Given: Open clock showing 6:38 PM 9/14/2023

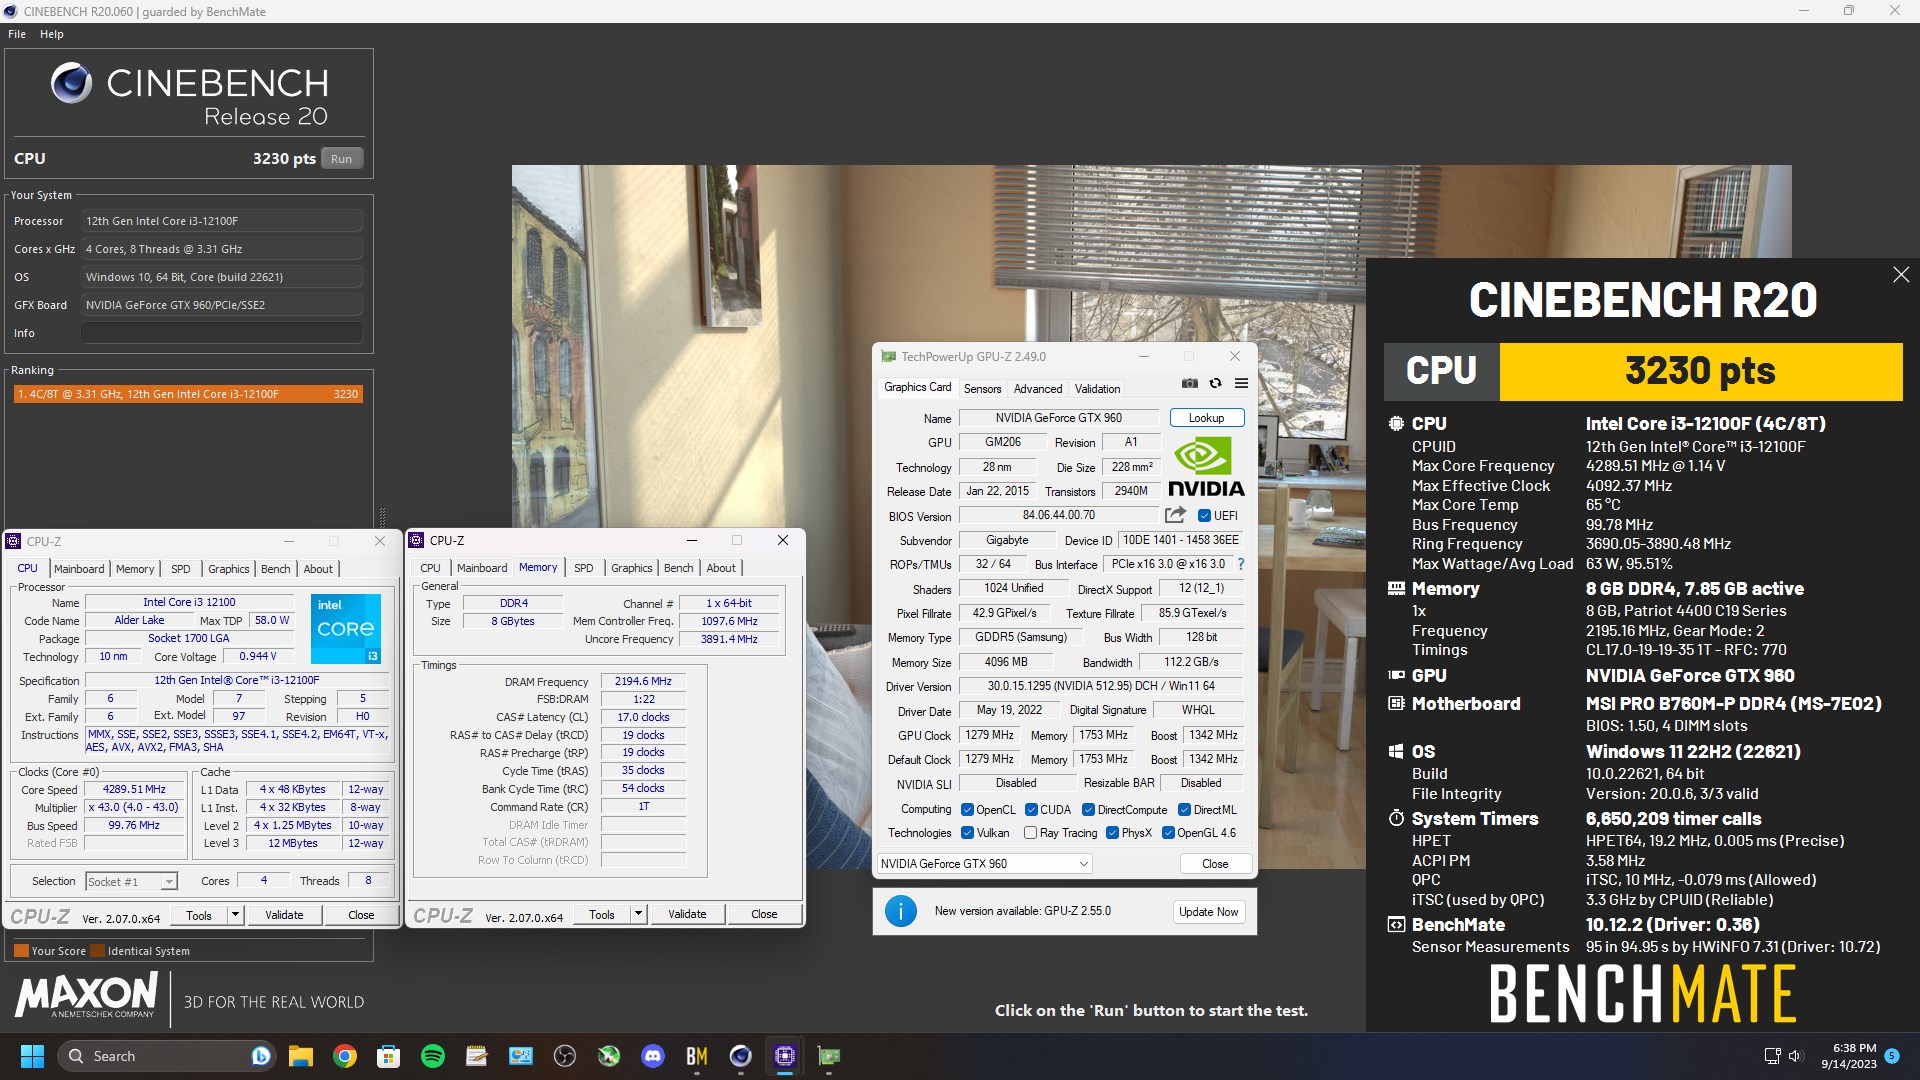Looking at the screenshot, I should tap(1848, 1056).
